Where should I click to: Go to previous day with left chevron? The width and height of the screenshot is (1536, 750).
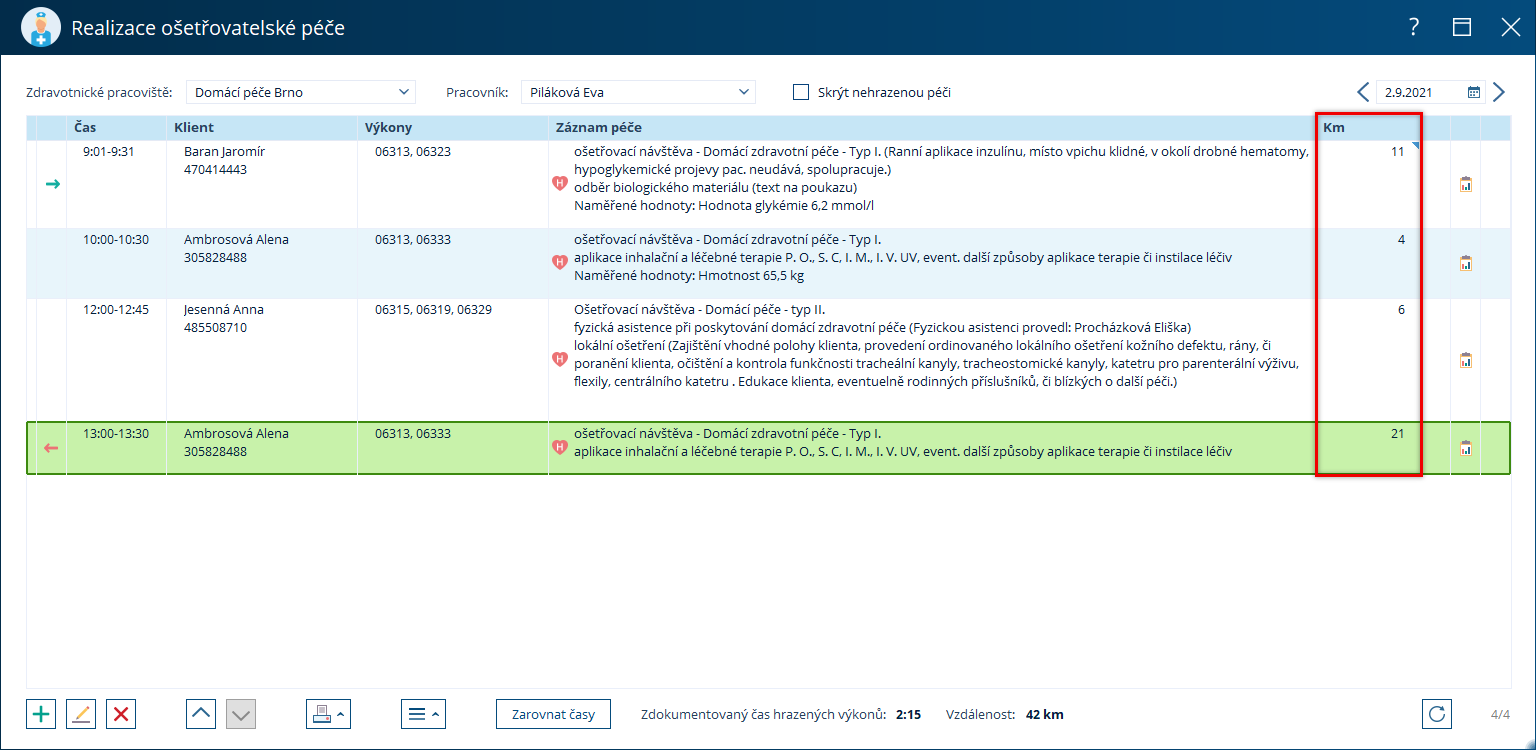(x=1363, y=92)
